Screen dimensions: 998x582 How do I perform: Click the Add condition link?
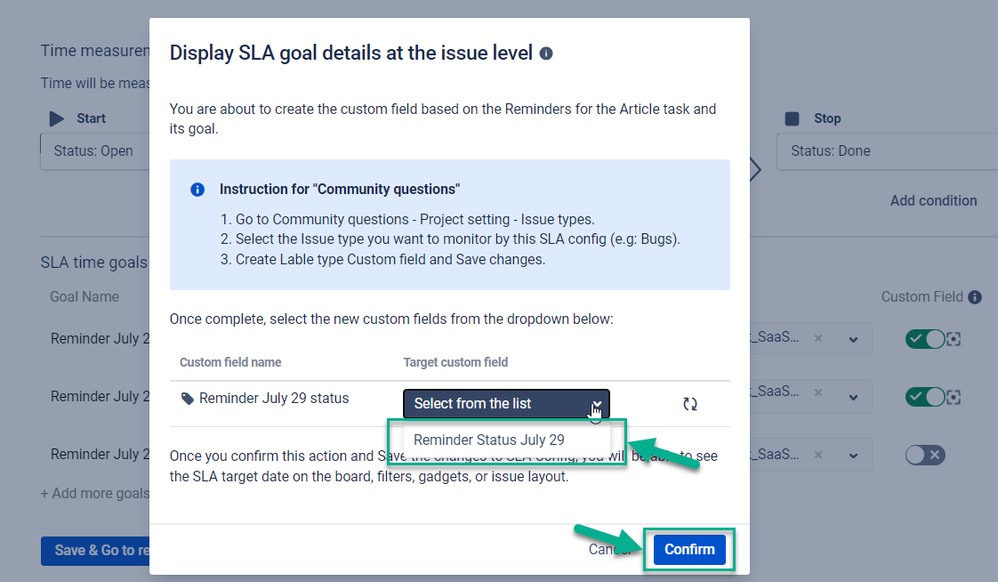933,201
